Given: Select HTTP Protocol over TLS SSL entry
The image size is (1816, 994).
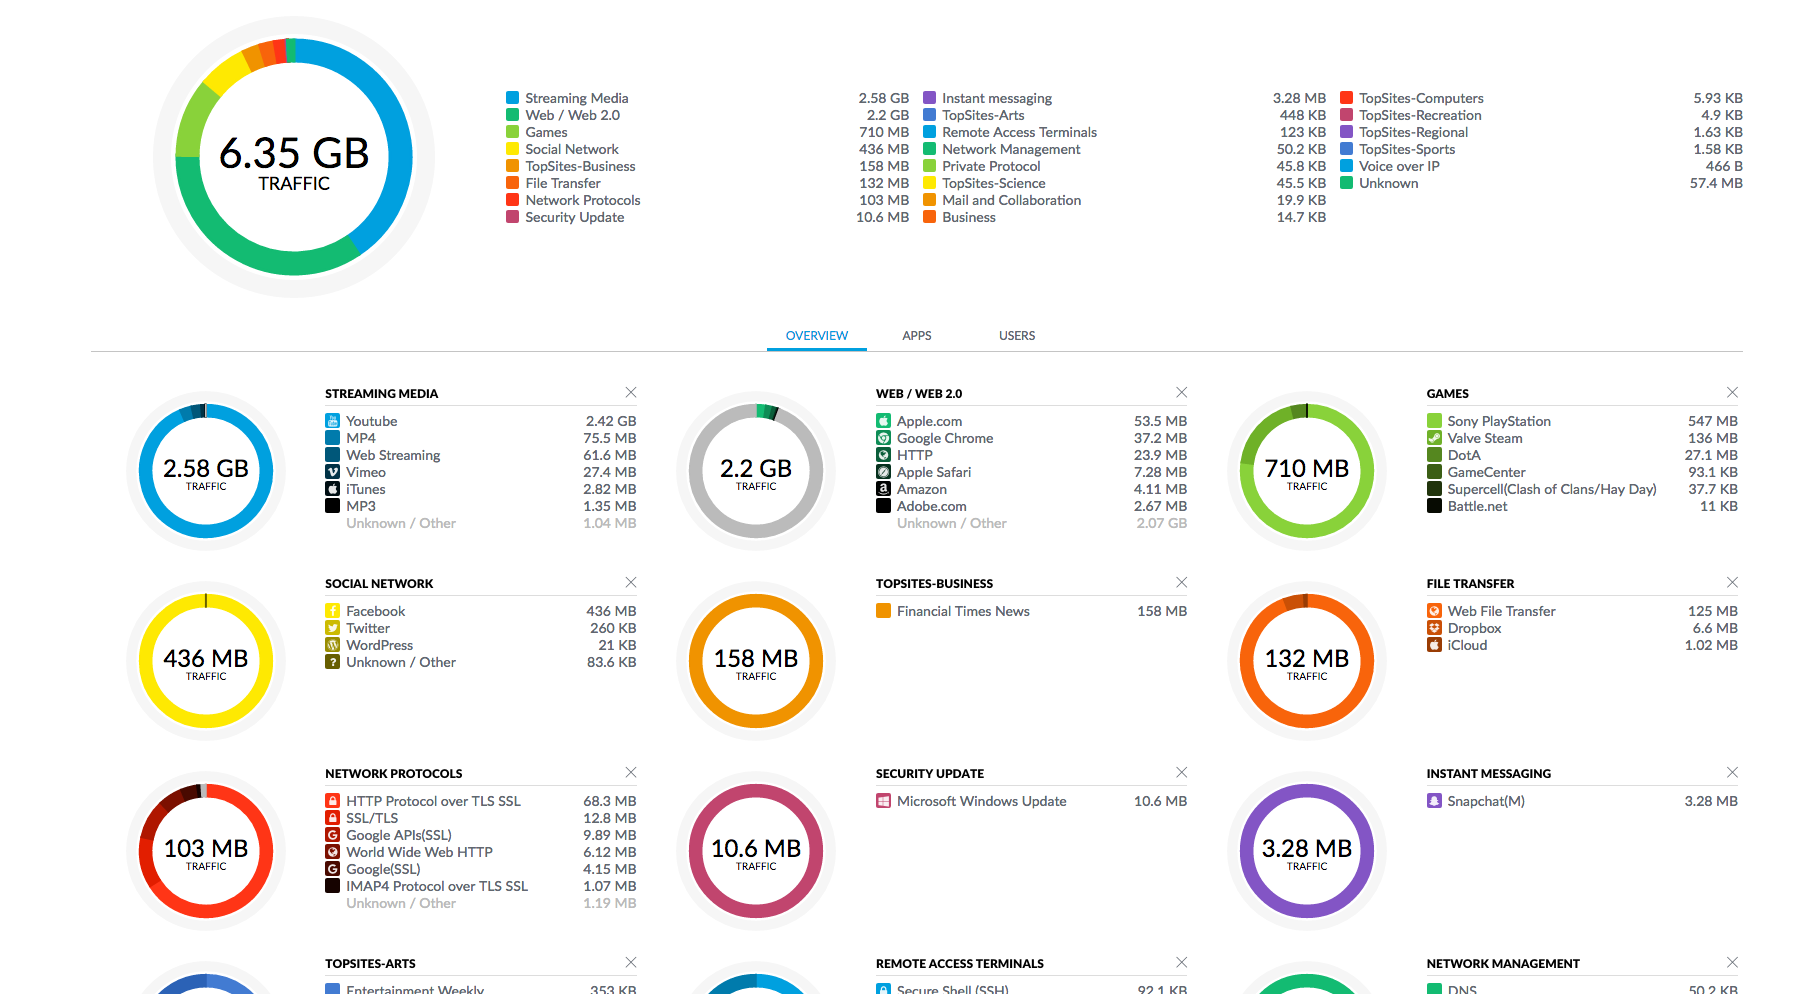Looking at the screenshot, I should [x=481, y=801].
